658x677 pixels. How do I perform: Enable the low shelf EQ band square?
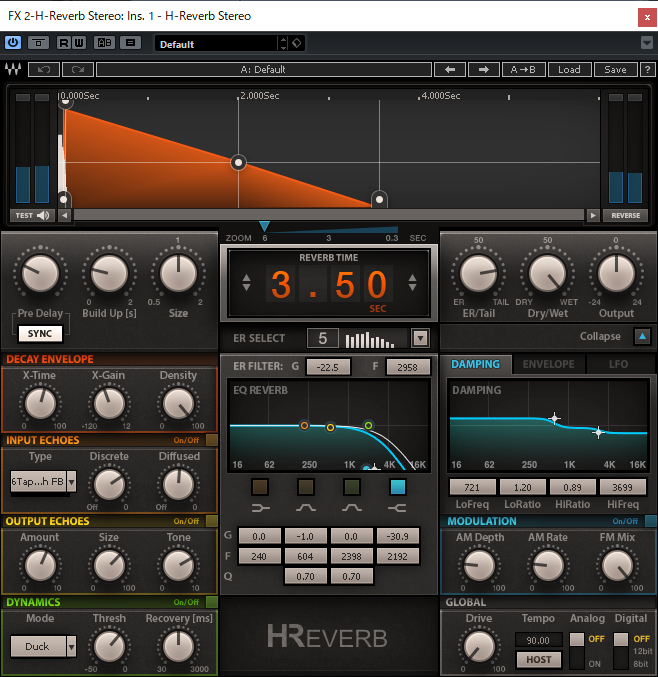(260, 487)
